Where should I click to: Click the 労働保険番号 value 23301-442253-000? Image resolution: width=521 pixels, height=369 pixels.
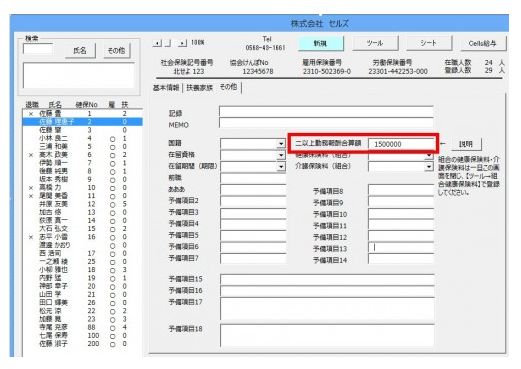(x=398, y=71)
